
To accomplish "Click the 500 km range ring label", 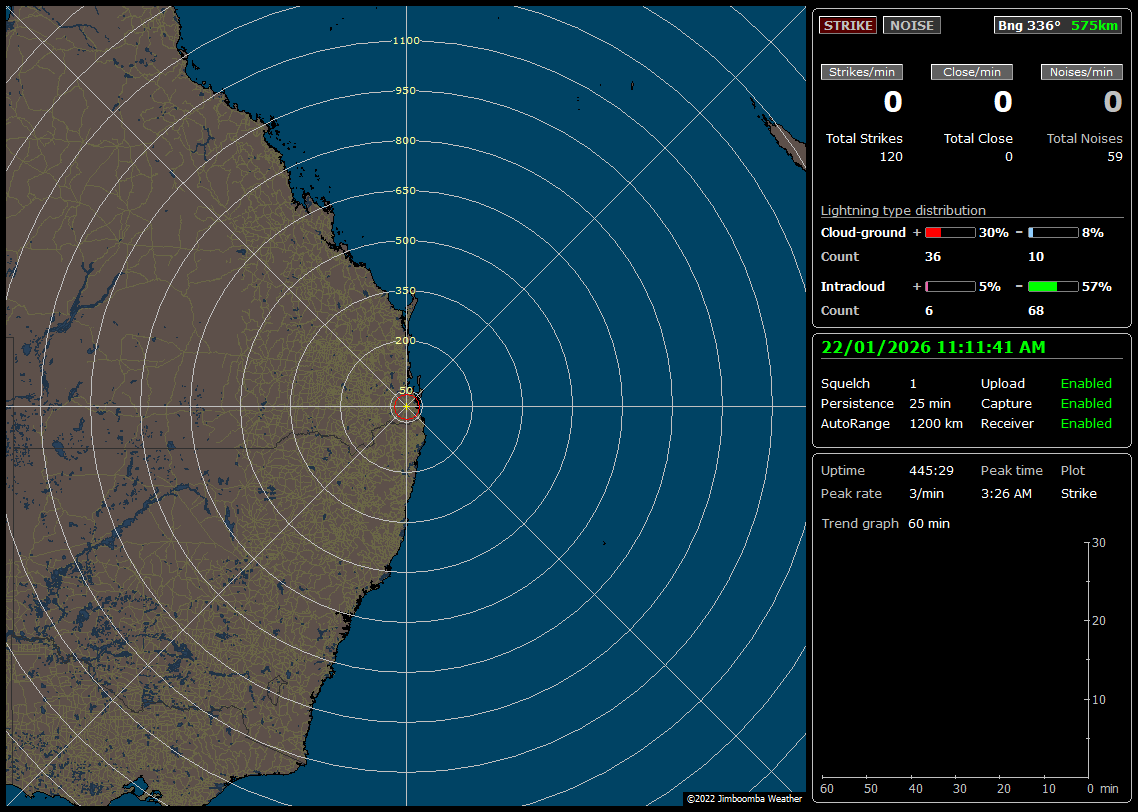I will click(406, 241).
